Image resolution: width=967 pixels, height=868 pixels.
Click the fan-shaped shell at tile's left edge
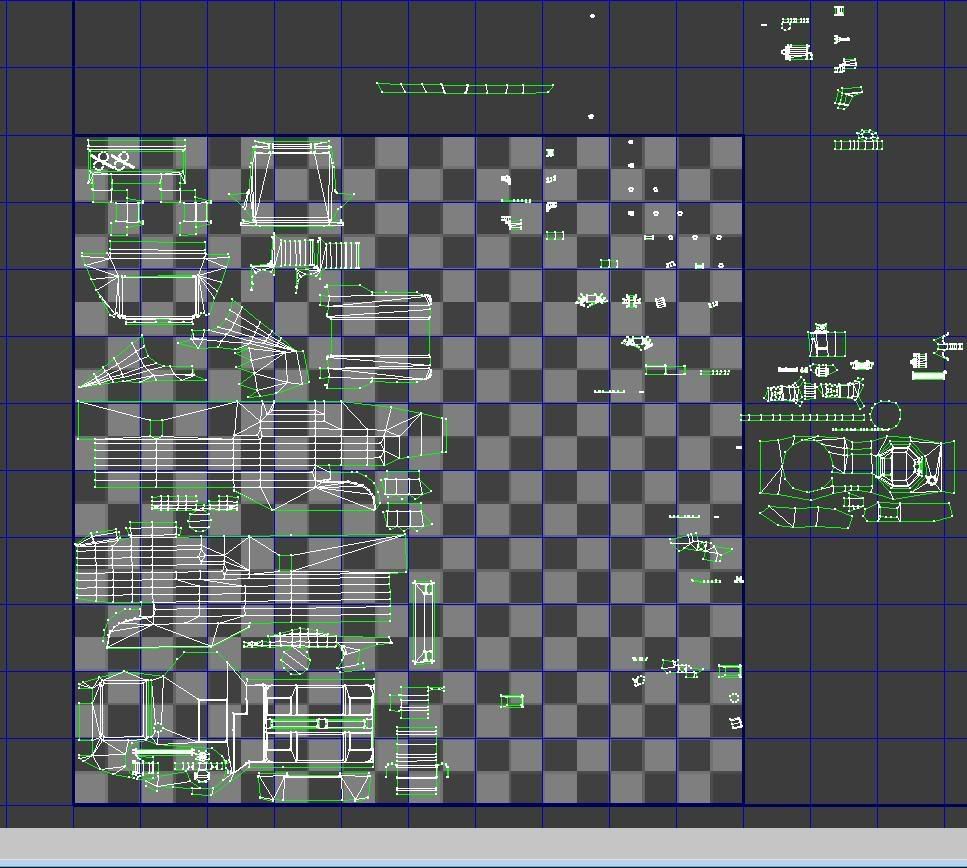point(135,366)
